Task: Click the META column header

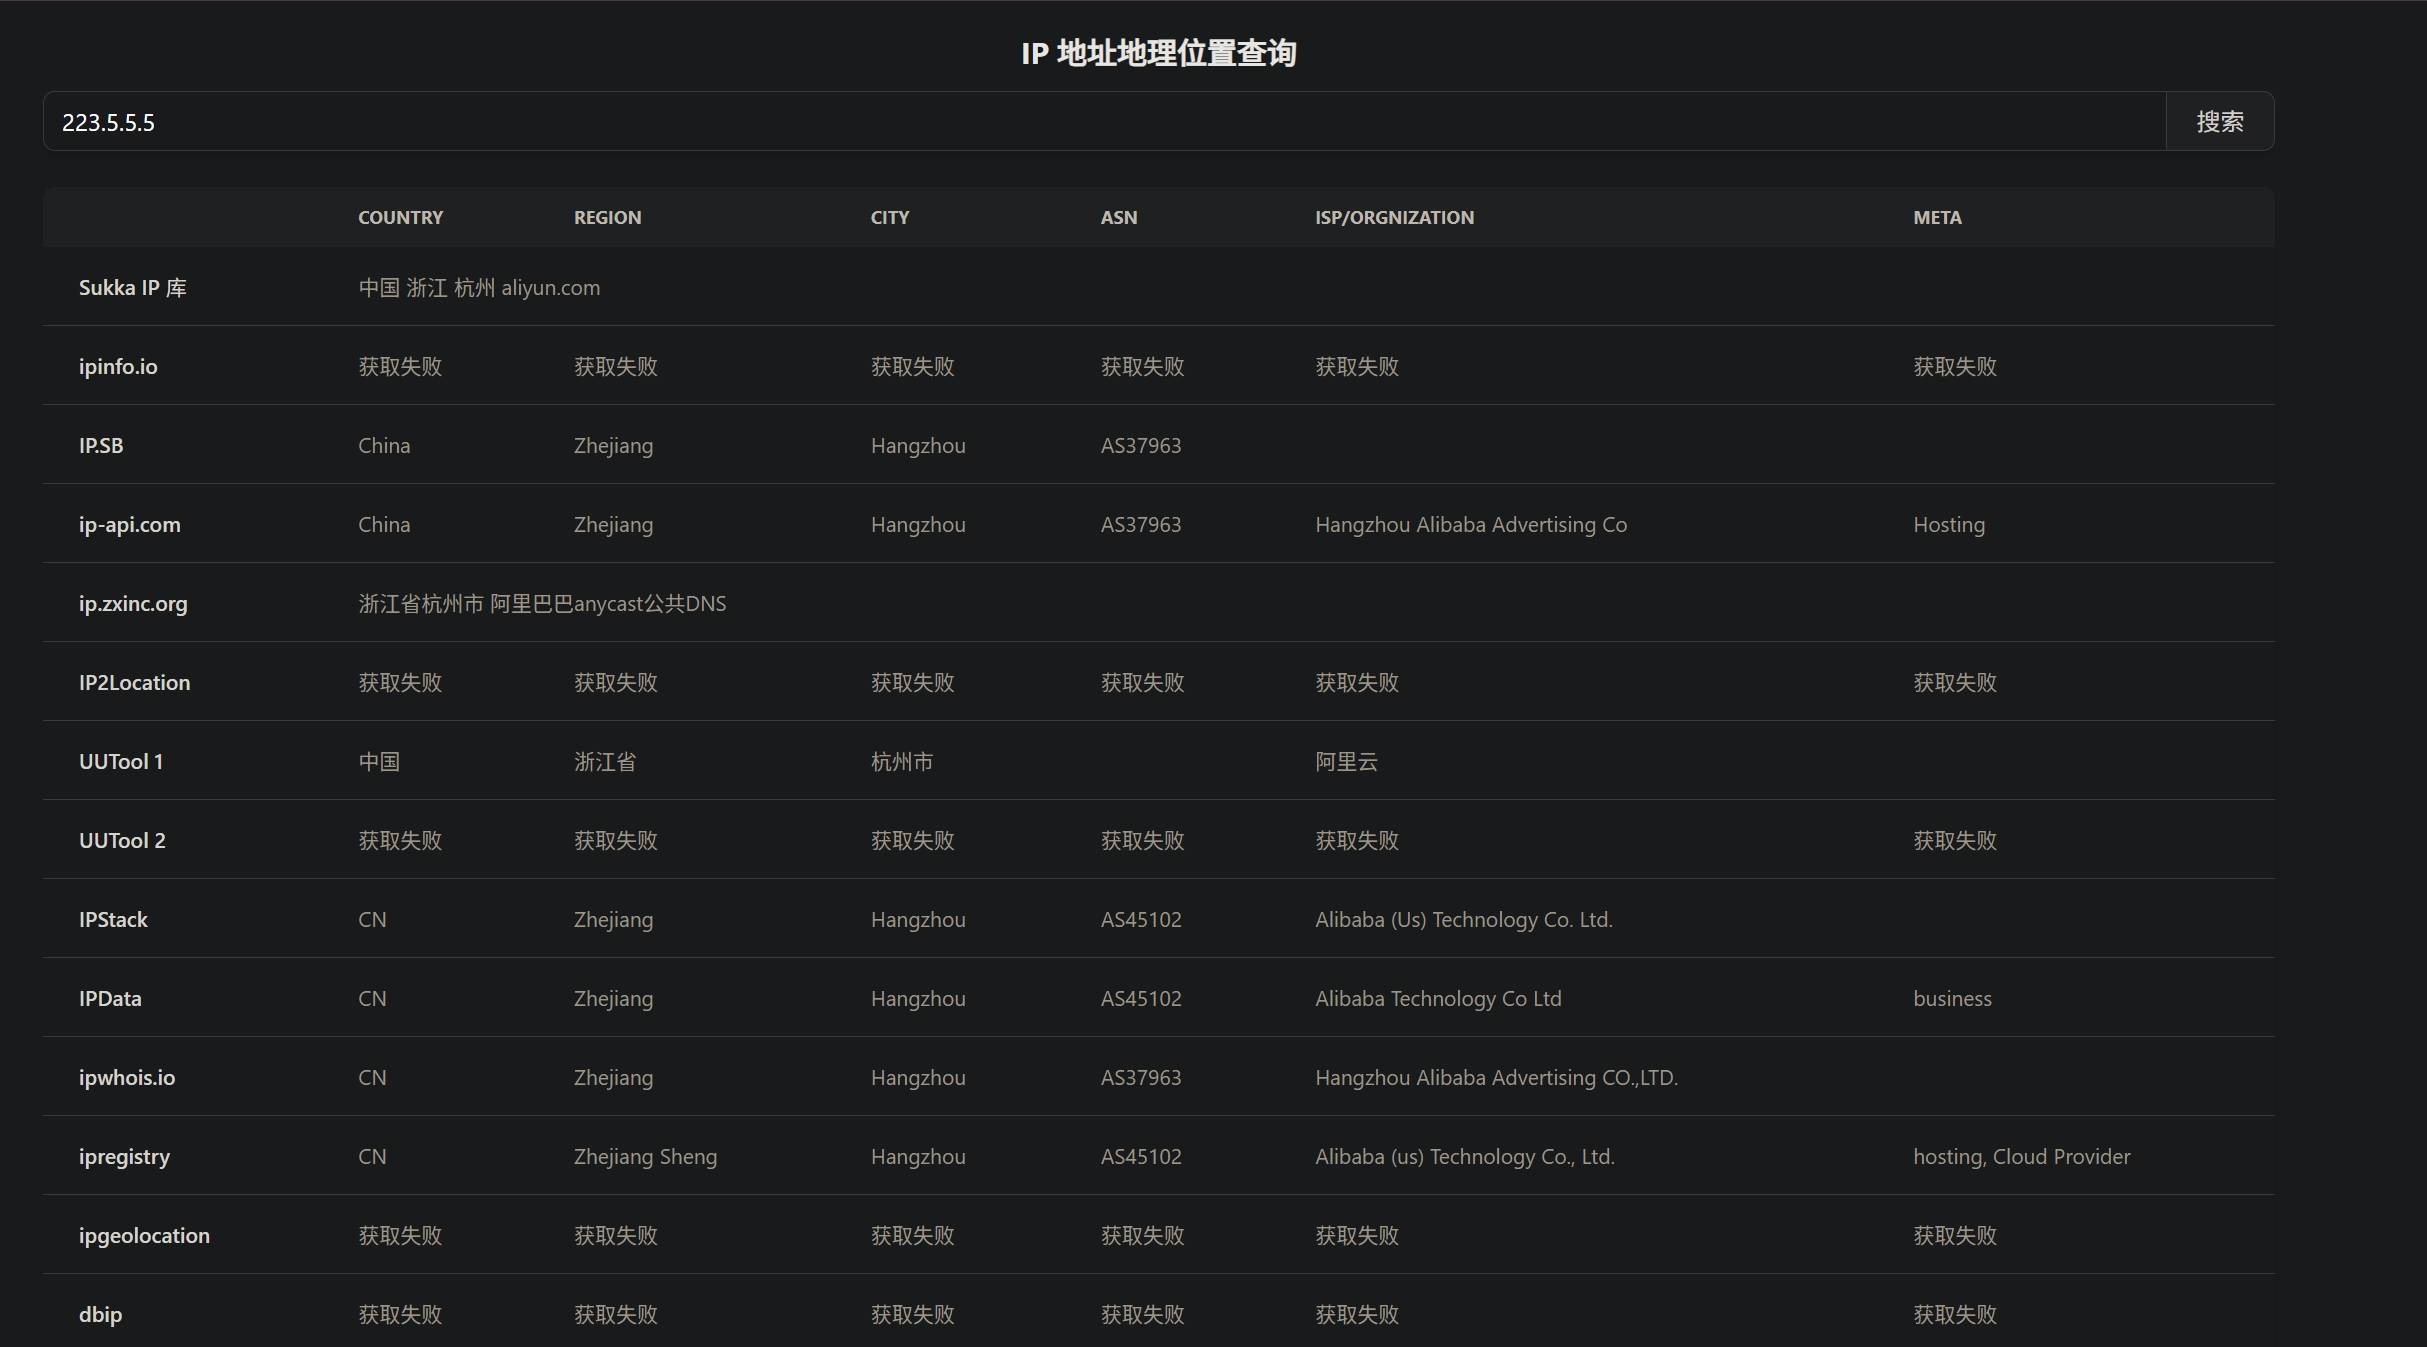Action: [1936, 217]
